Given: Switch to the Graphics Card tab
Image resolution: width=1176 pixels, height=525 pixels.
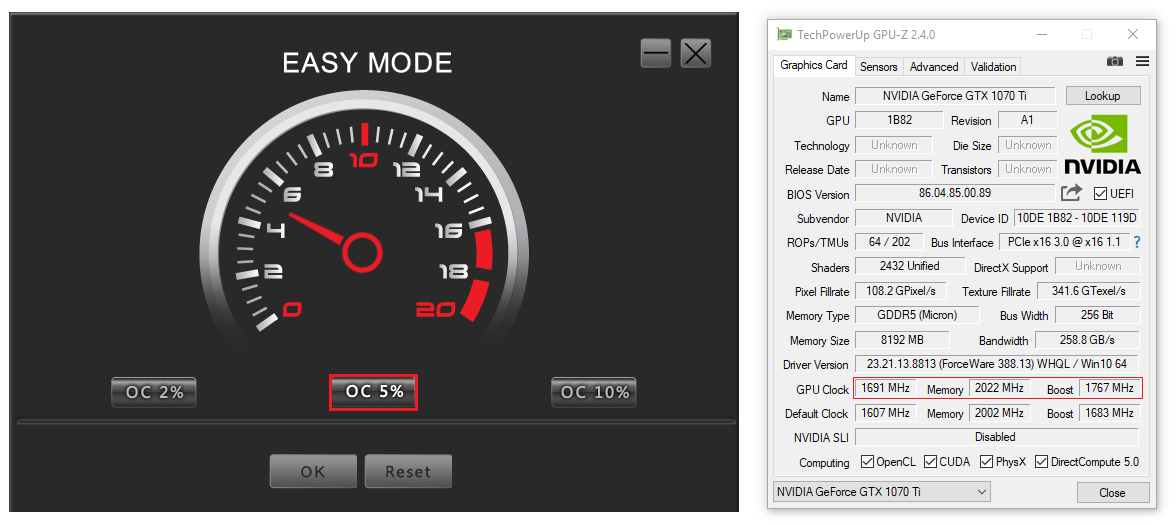Looking at the screenshot, I should coord(814,65).
